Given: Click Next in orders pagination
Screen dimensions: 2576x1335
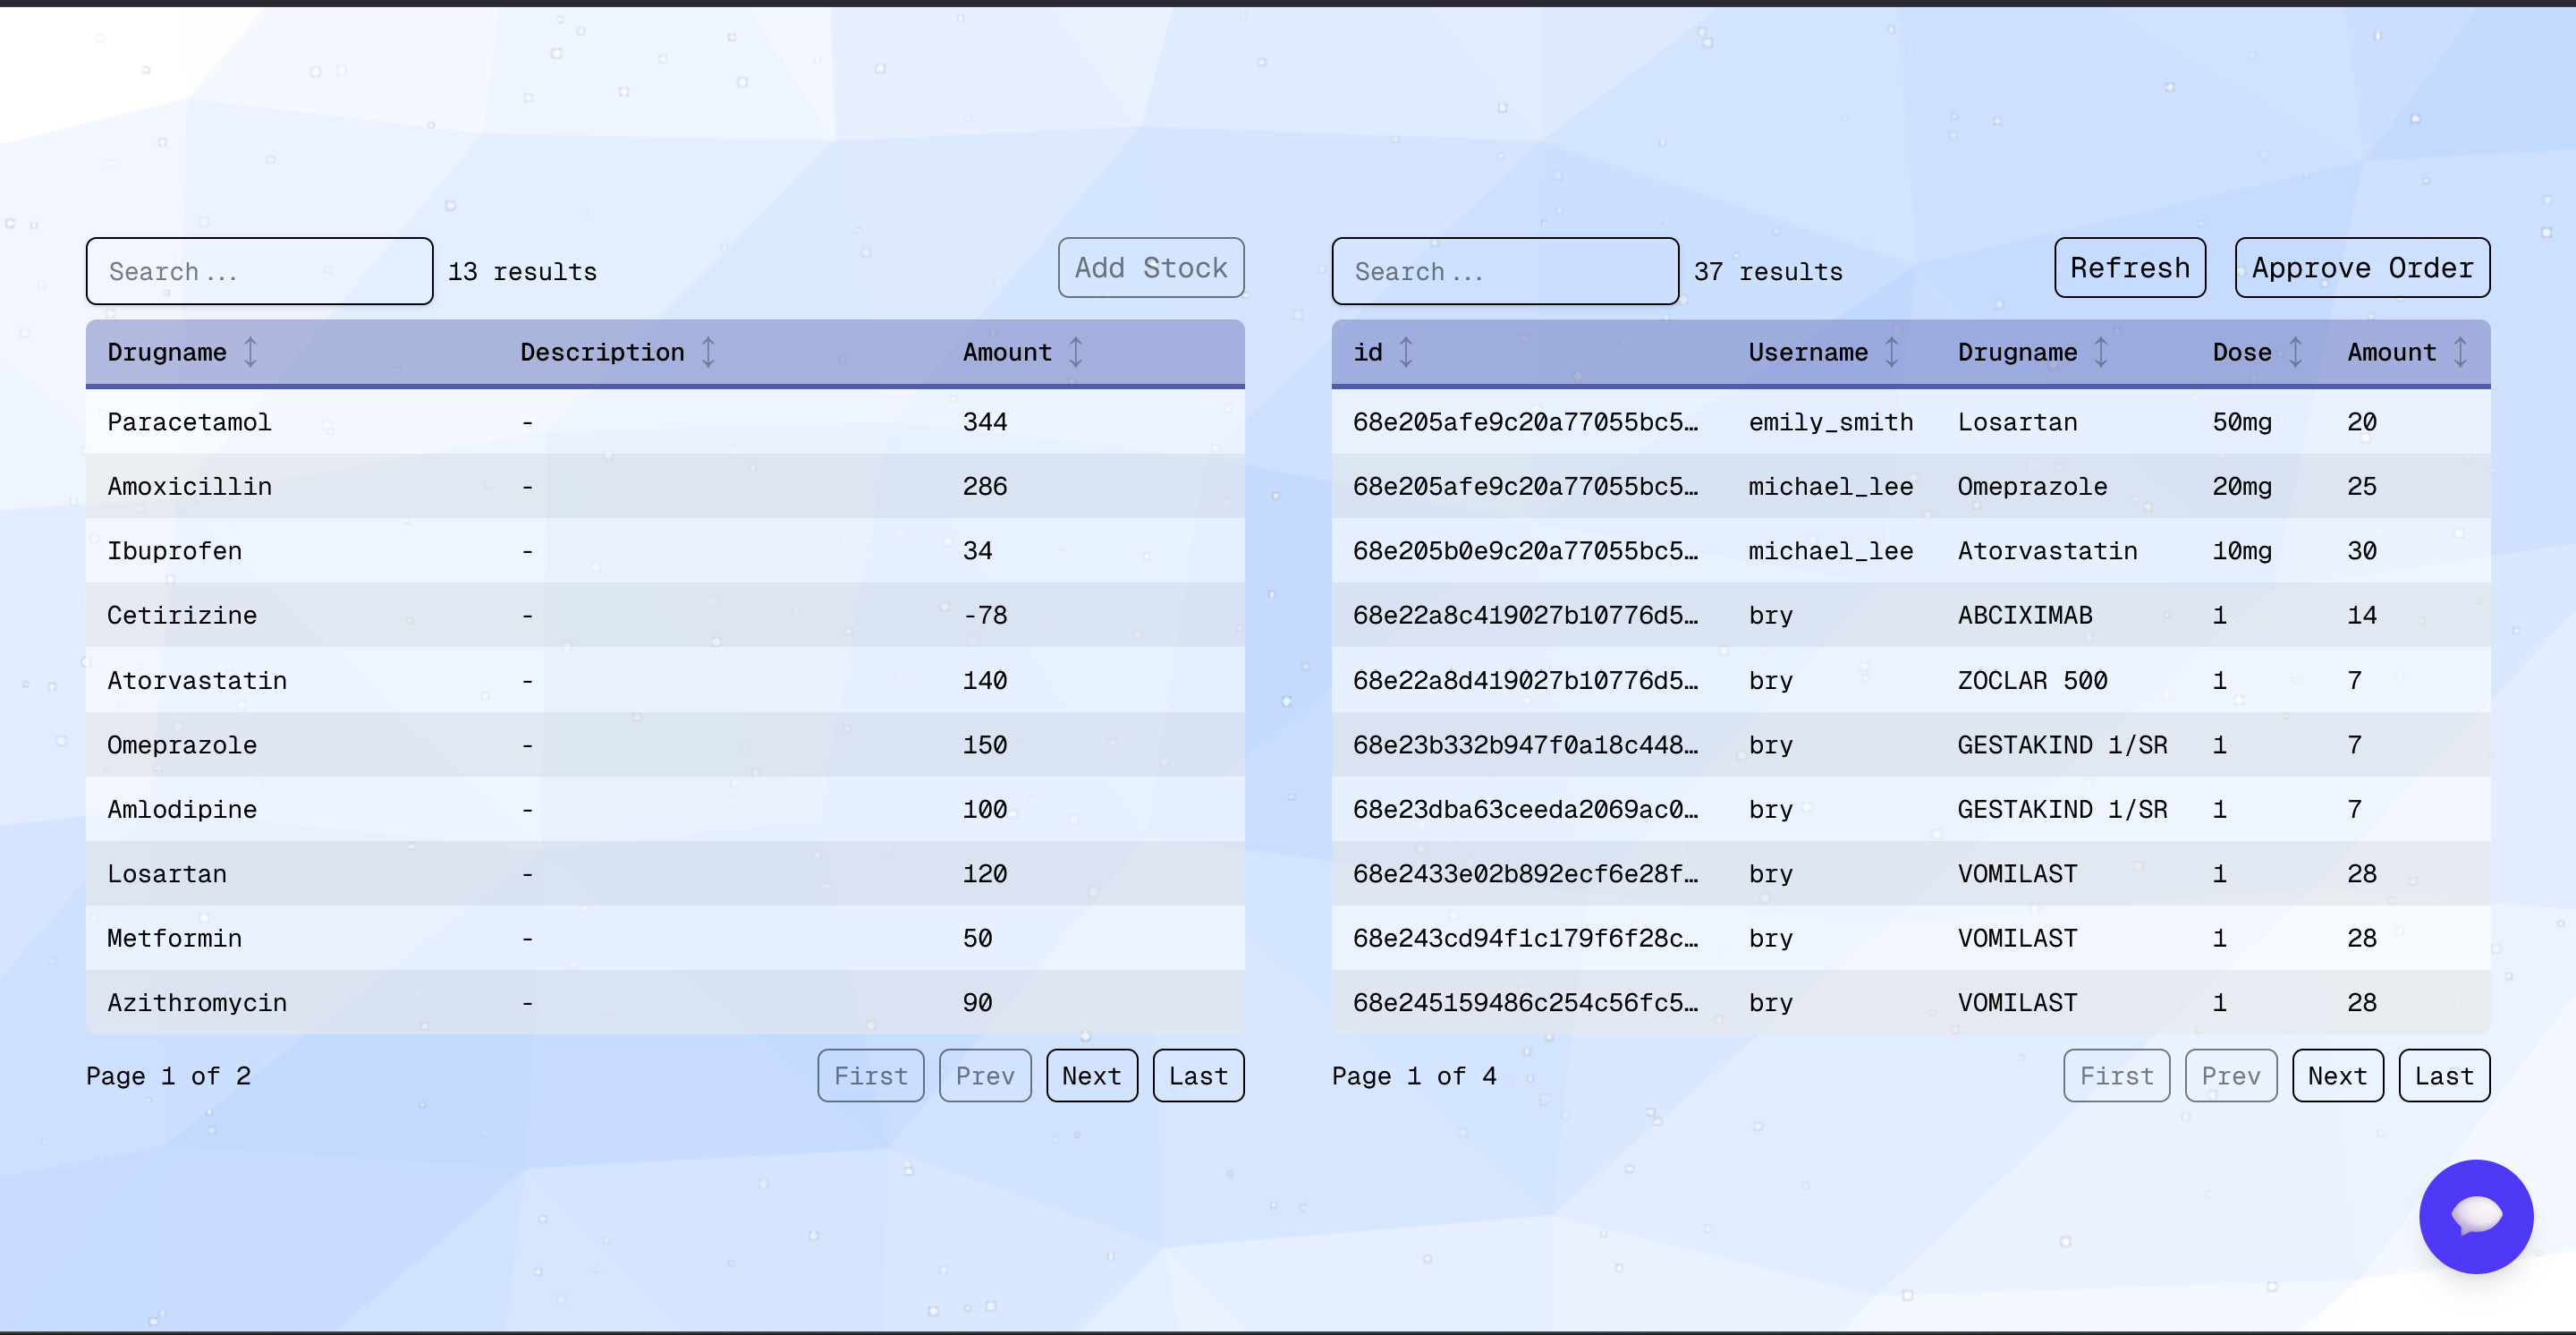Looking at the screenshot, I should 2337,1076.
